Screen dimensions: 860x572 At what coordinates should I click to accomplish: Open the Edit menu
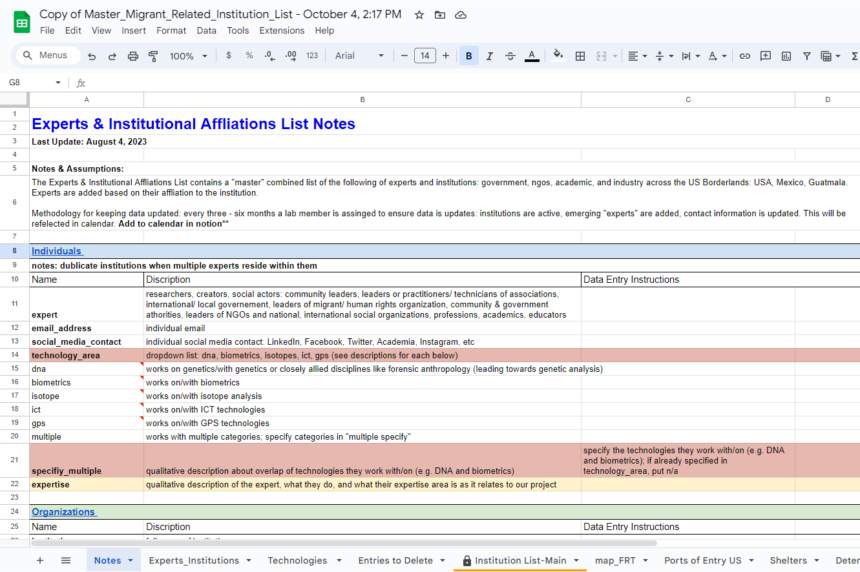tap(73, 31)
